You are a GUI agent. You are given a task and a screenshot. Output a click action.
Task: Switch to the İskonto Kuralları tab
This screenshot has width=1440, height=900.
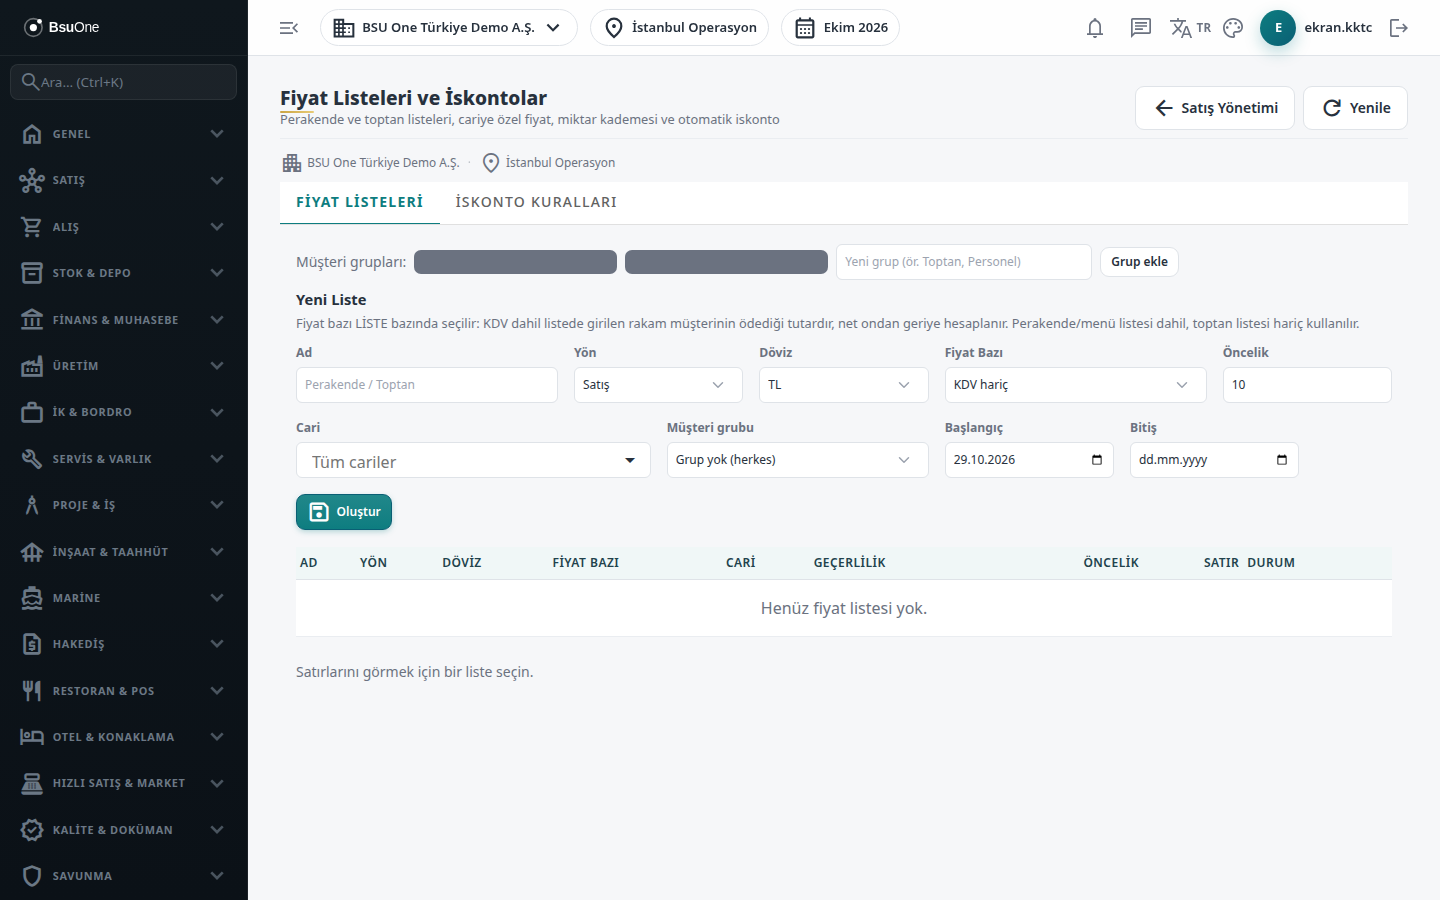(536, 202)
